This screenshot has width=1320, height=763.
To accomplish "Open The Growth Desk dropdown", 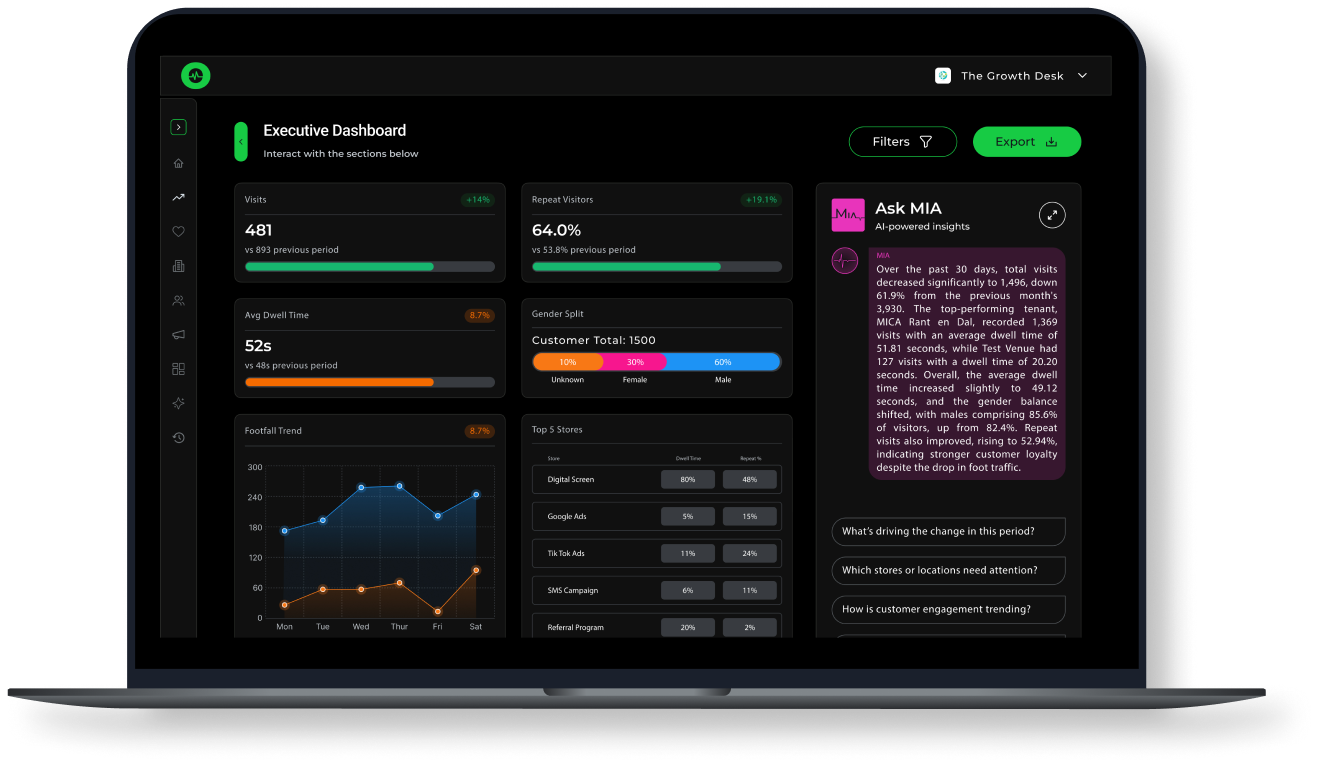I will pos(1011,76).
